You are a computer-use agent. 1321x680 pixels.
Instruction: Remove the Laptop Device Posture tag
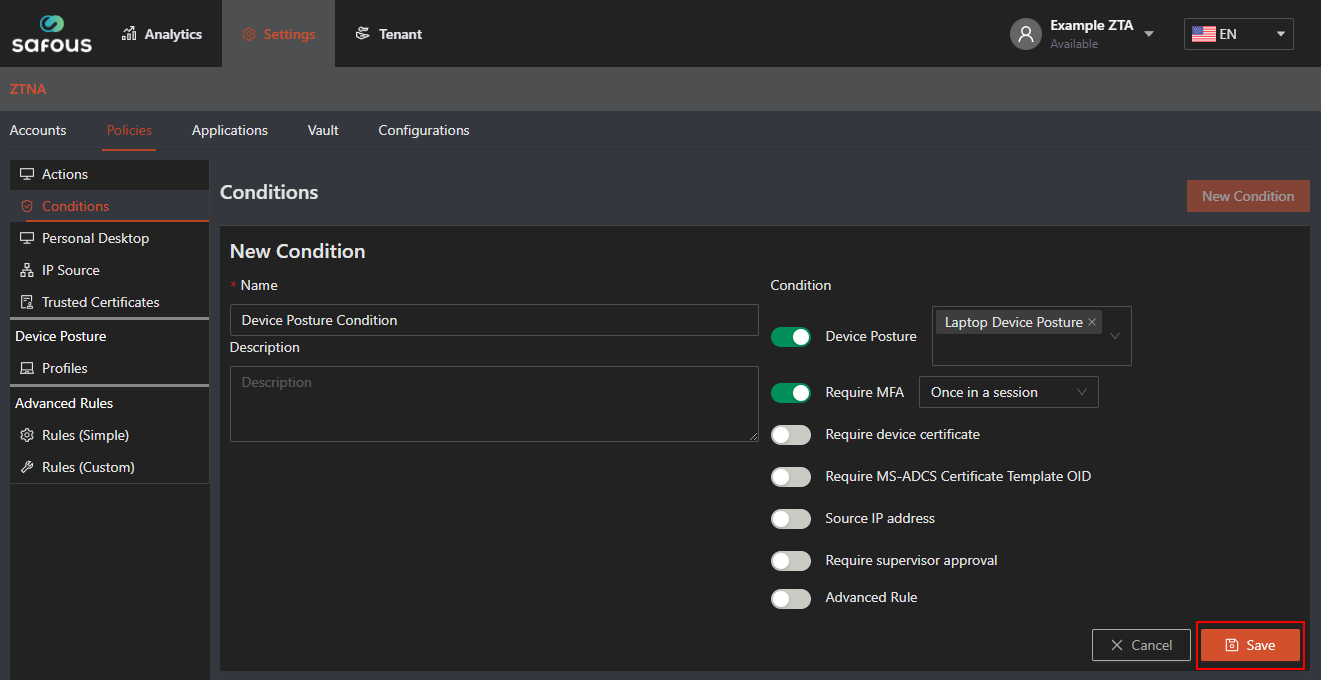[x=1092, y=322]
